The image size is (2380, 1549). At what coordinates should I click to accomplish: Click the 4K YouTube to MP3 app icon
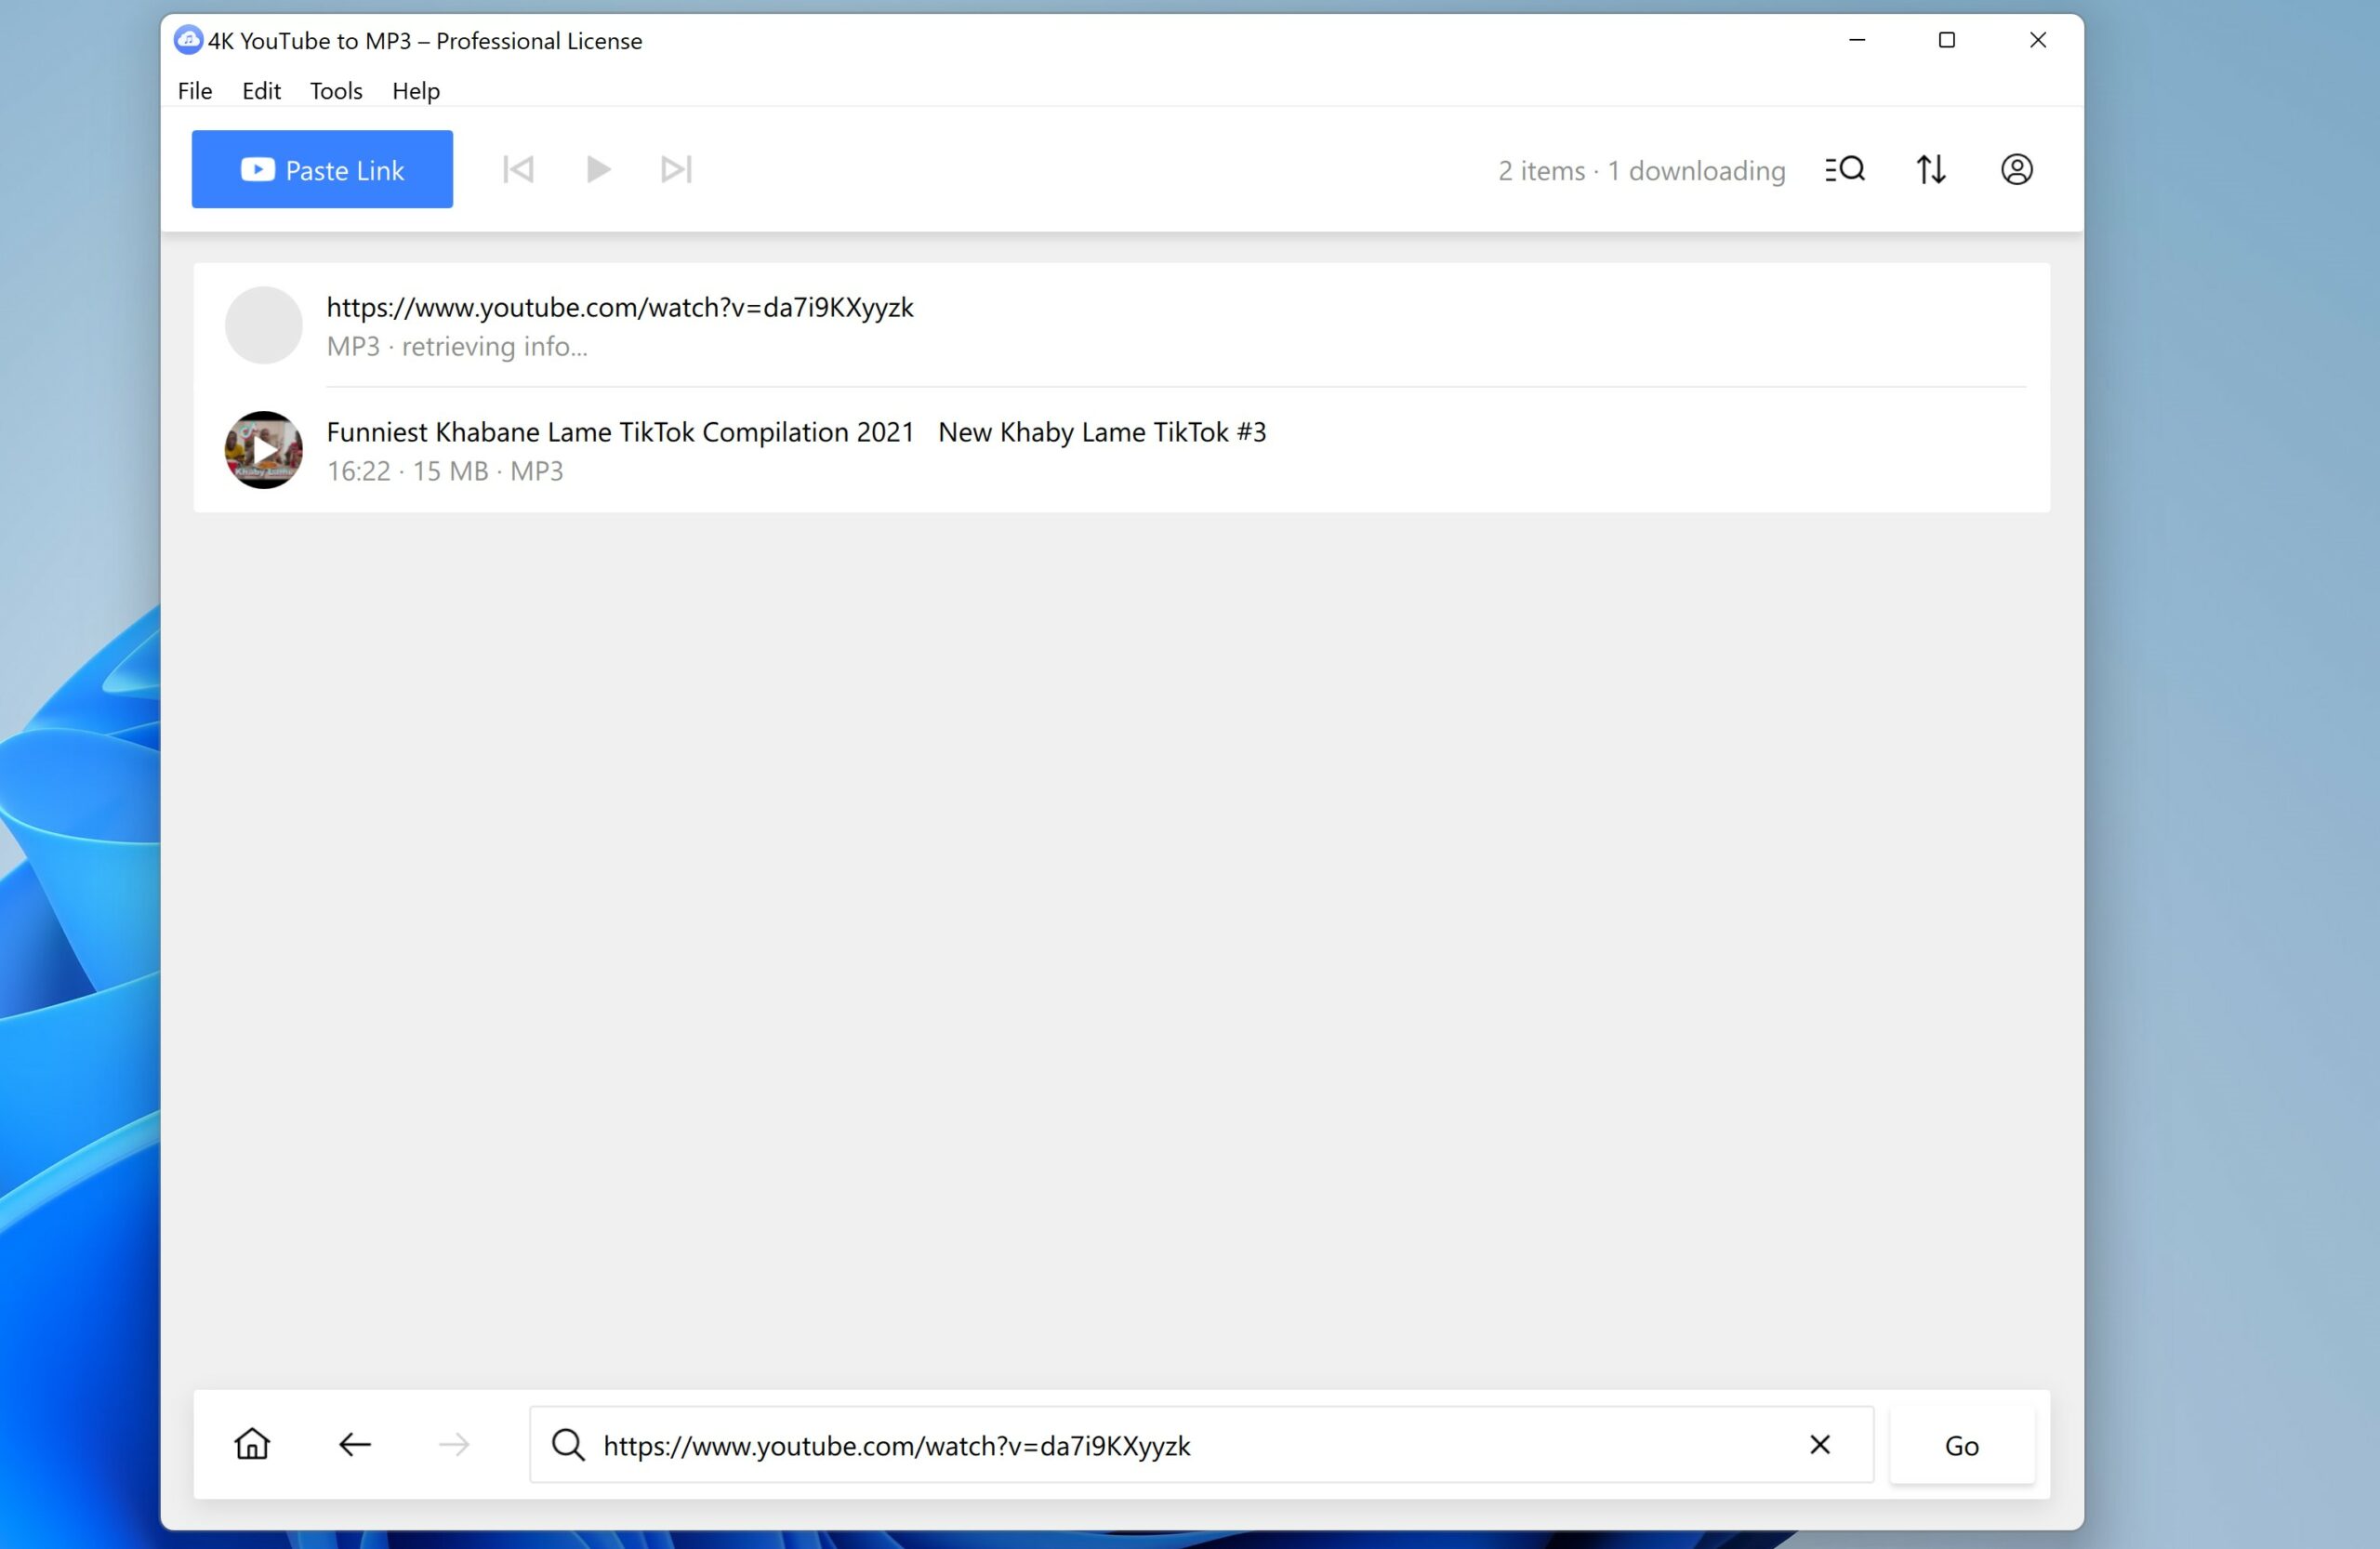[x=188, y=40]
